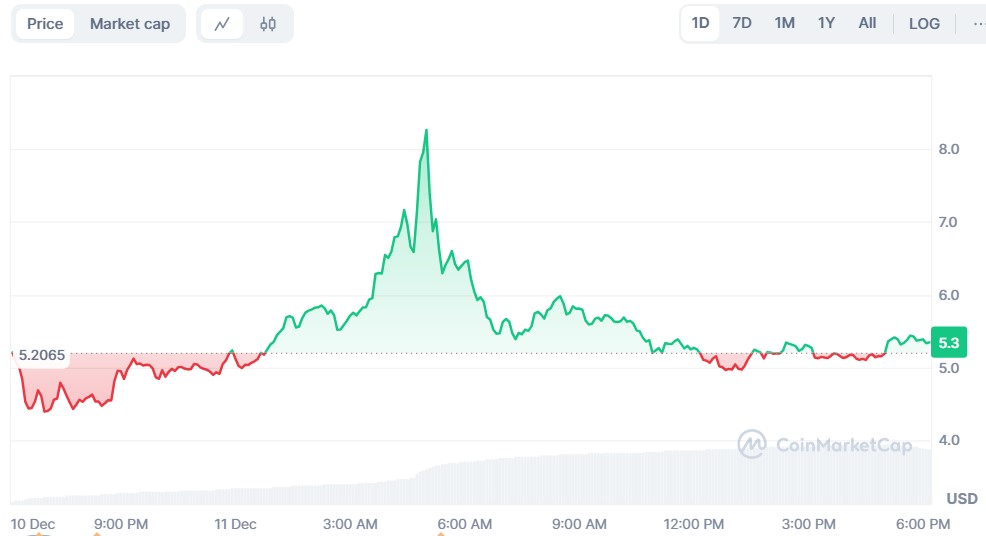
Task: Switch to line chart view
Action: point(222,24)
